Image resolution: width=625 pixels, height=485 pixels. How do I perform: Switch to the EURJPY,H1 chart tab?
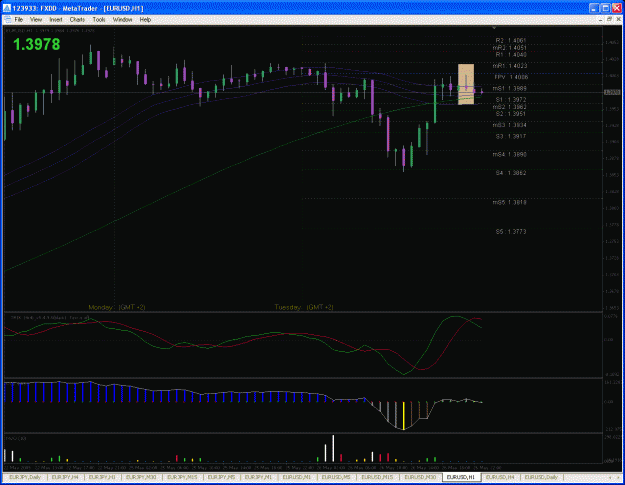[102, 477]
